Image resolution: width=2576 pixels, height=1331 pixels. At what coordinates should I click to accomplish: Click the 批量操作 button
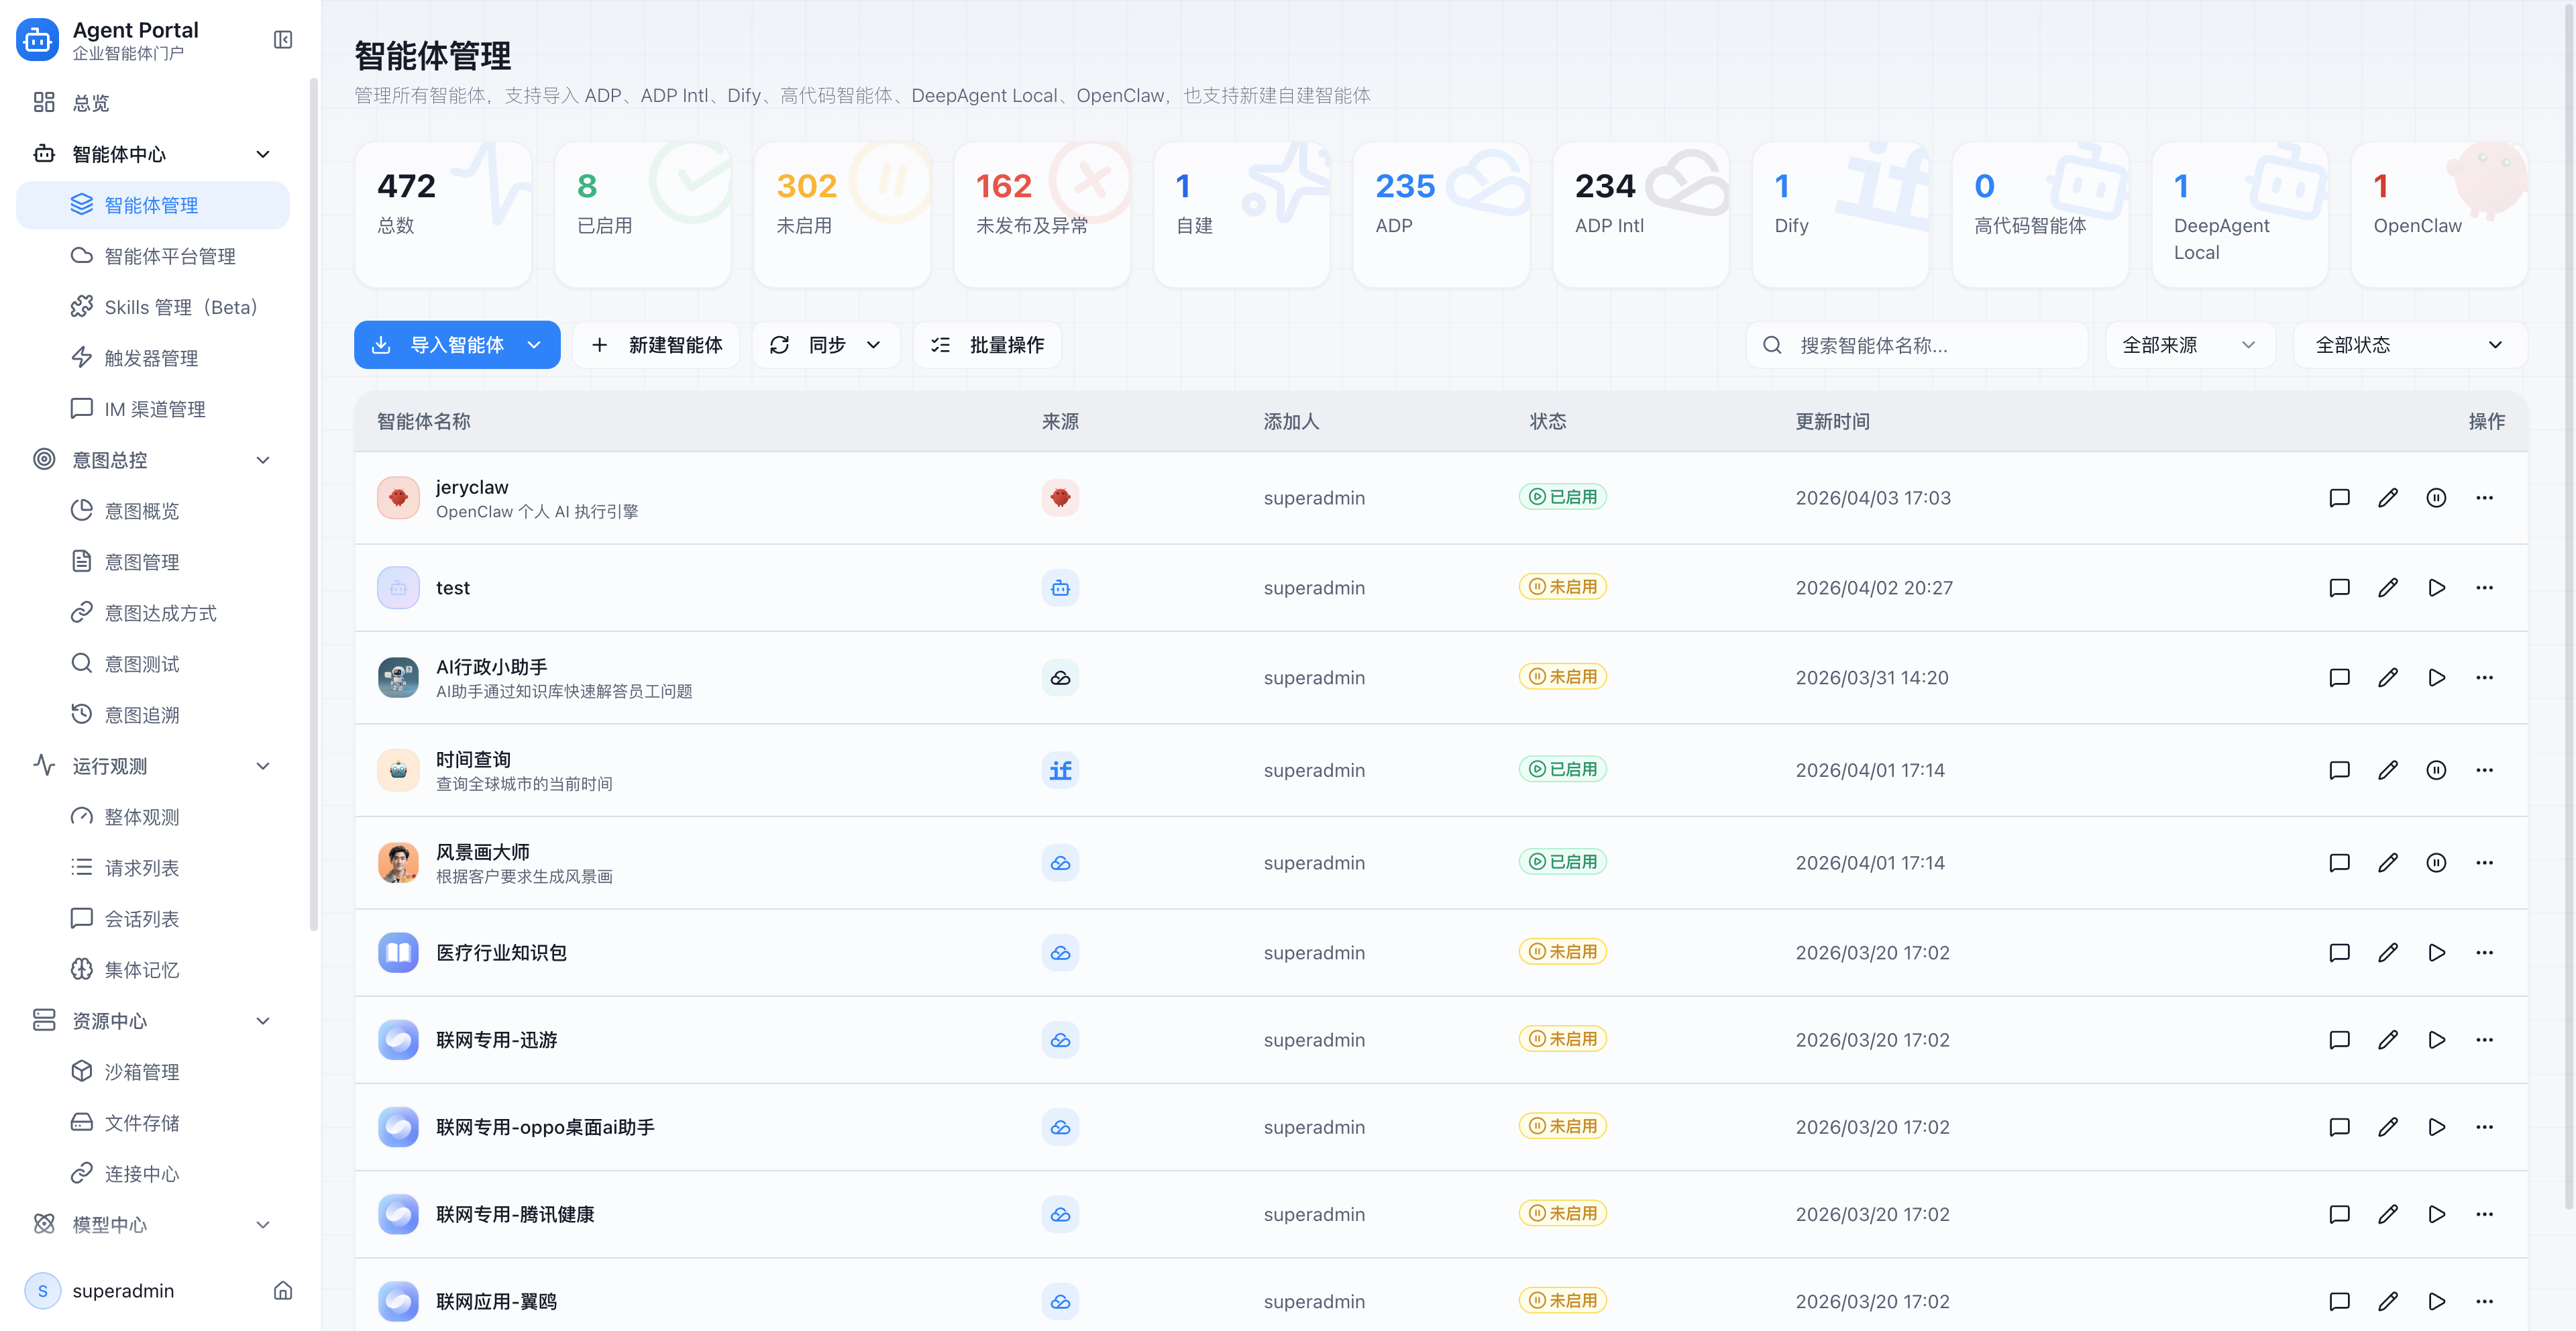tap(987, 345)
